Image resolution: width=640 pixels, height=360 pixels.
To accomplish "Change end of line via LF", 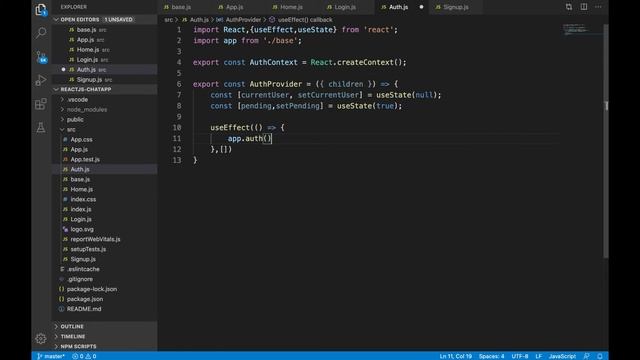I will pos(538,356).
